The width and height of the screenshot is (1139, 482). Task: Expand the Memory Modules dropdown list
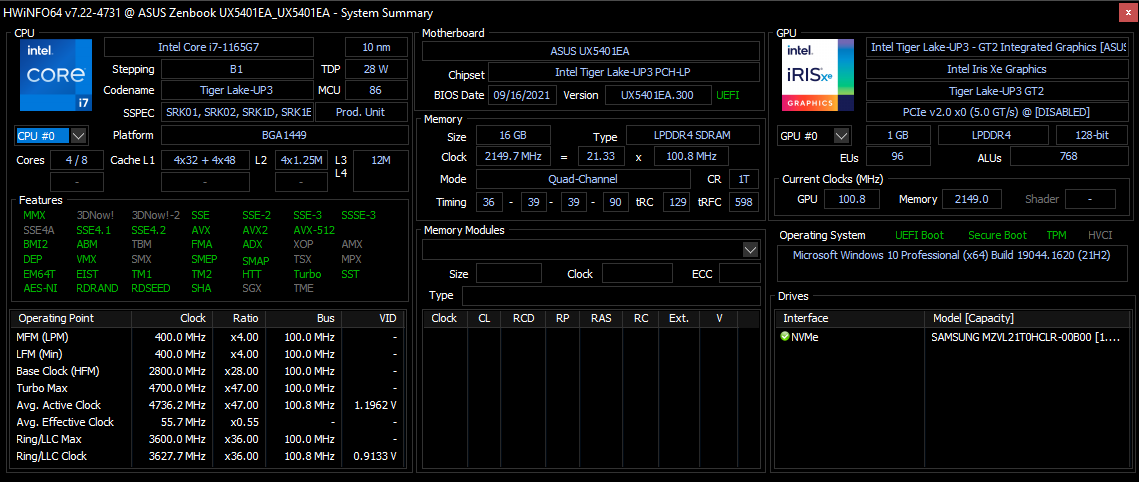750,250
